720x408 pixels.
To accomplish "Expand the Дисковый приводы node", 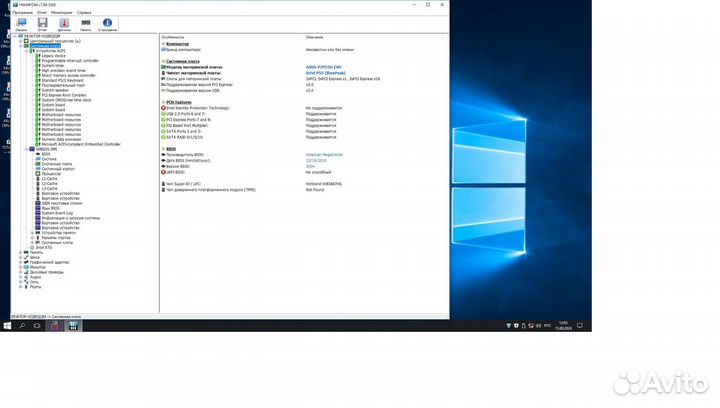I will click(x=21, y=272).
